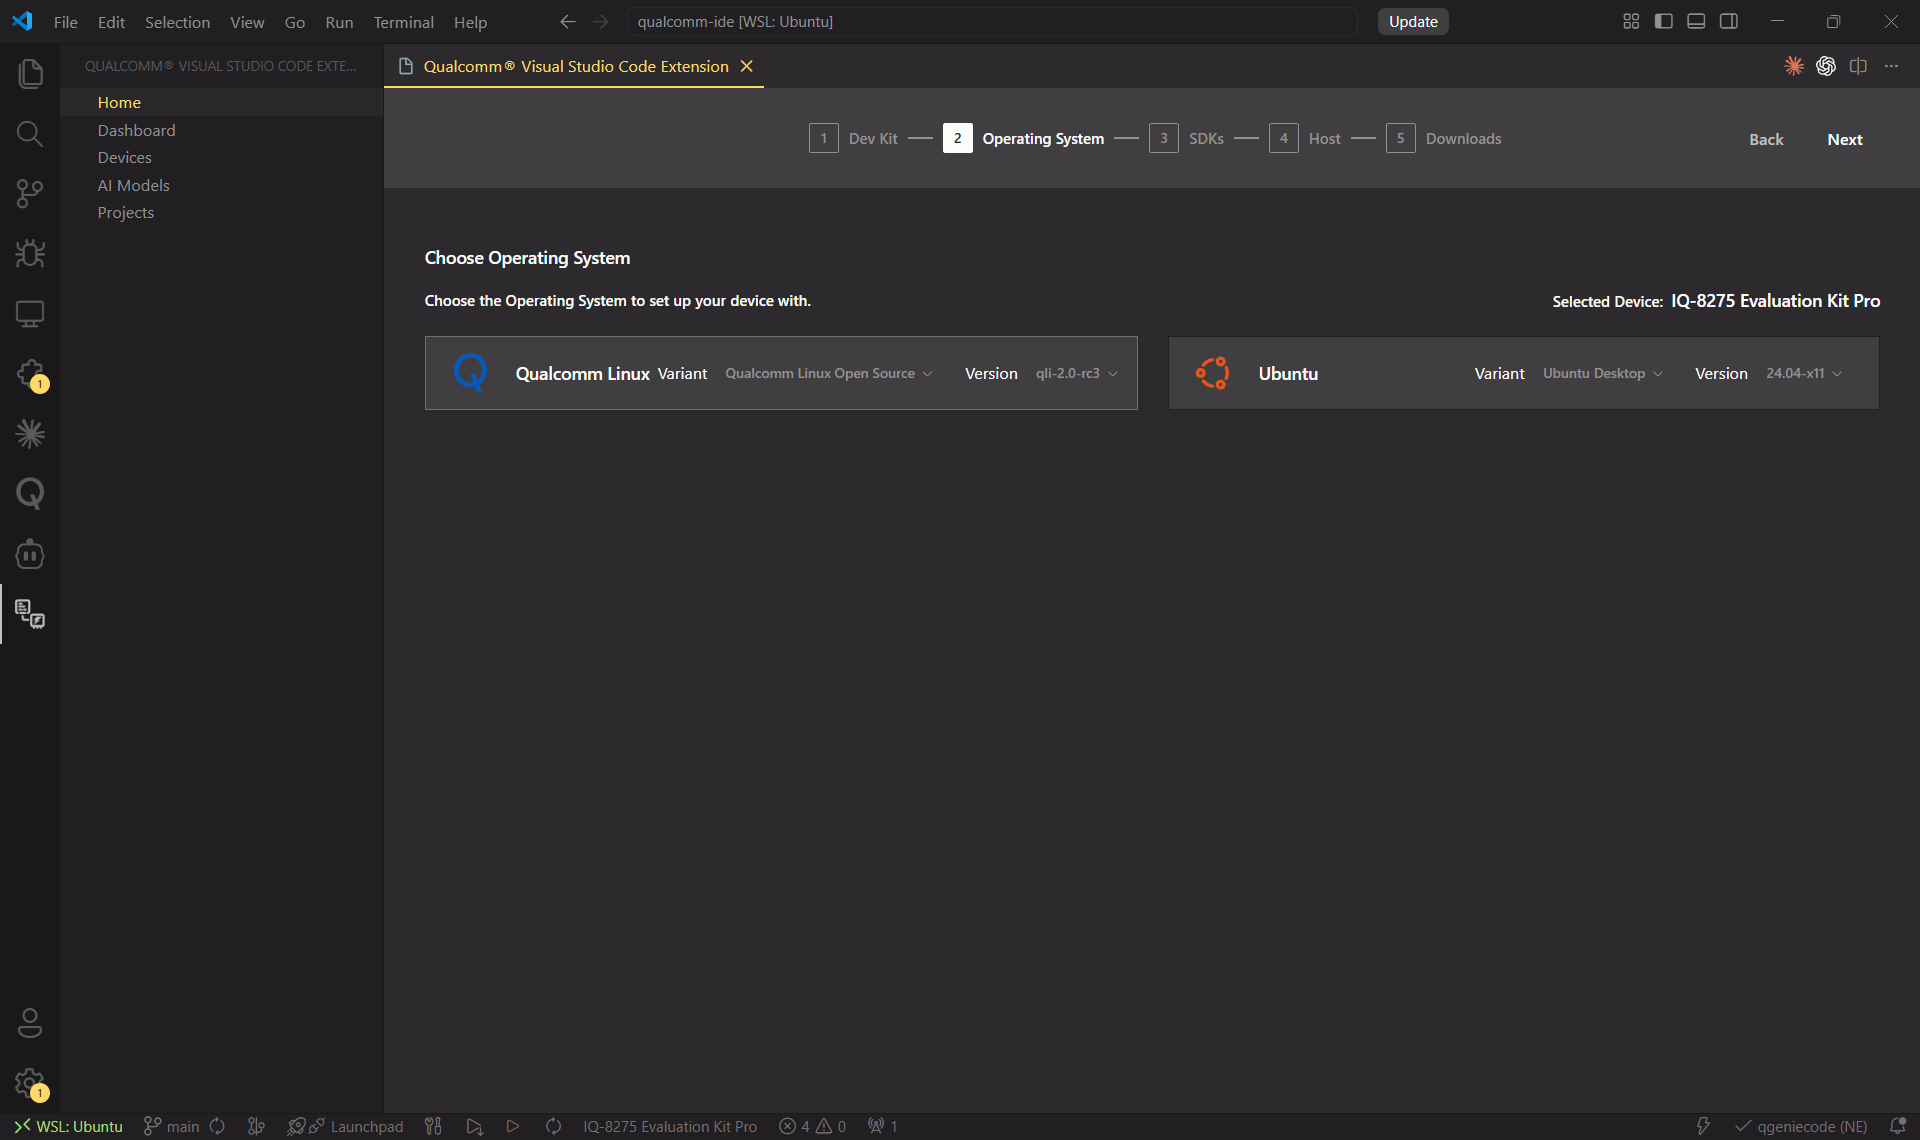The width and height of the screenshot is (1920, 1140).
Task: Open the notifications bell in status bar
Action: point(1897,1126)
